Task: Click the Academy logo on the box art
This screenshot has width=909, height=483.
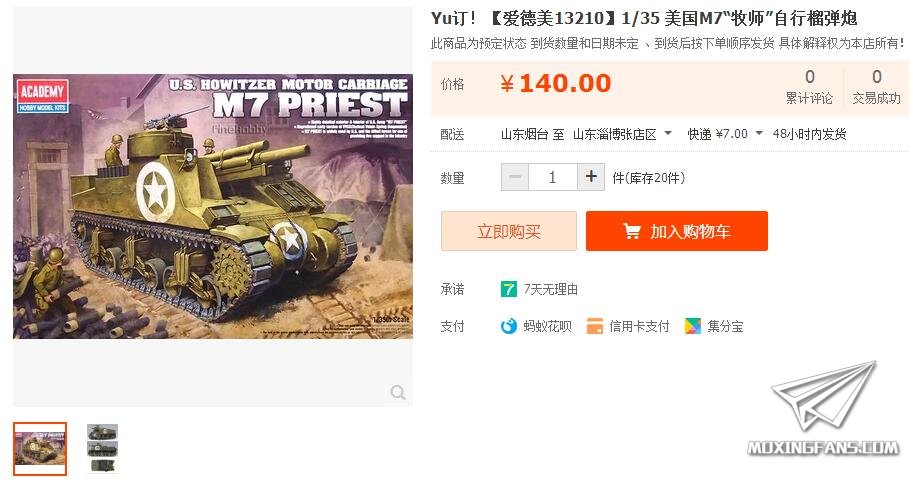Action: click(x=42, y=95)
